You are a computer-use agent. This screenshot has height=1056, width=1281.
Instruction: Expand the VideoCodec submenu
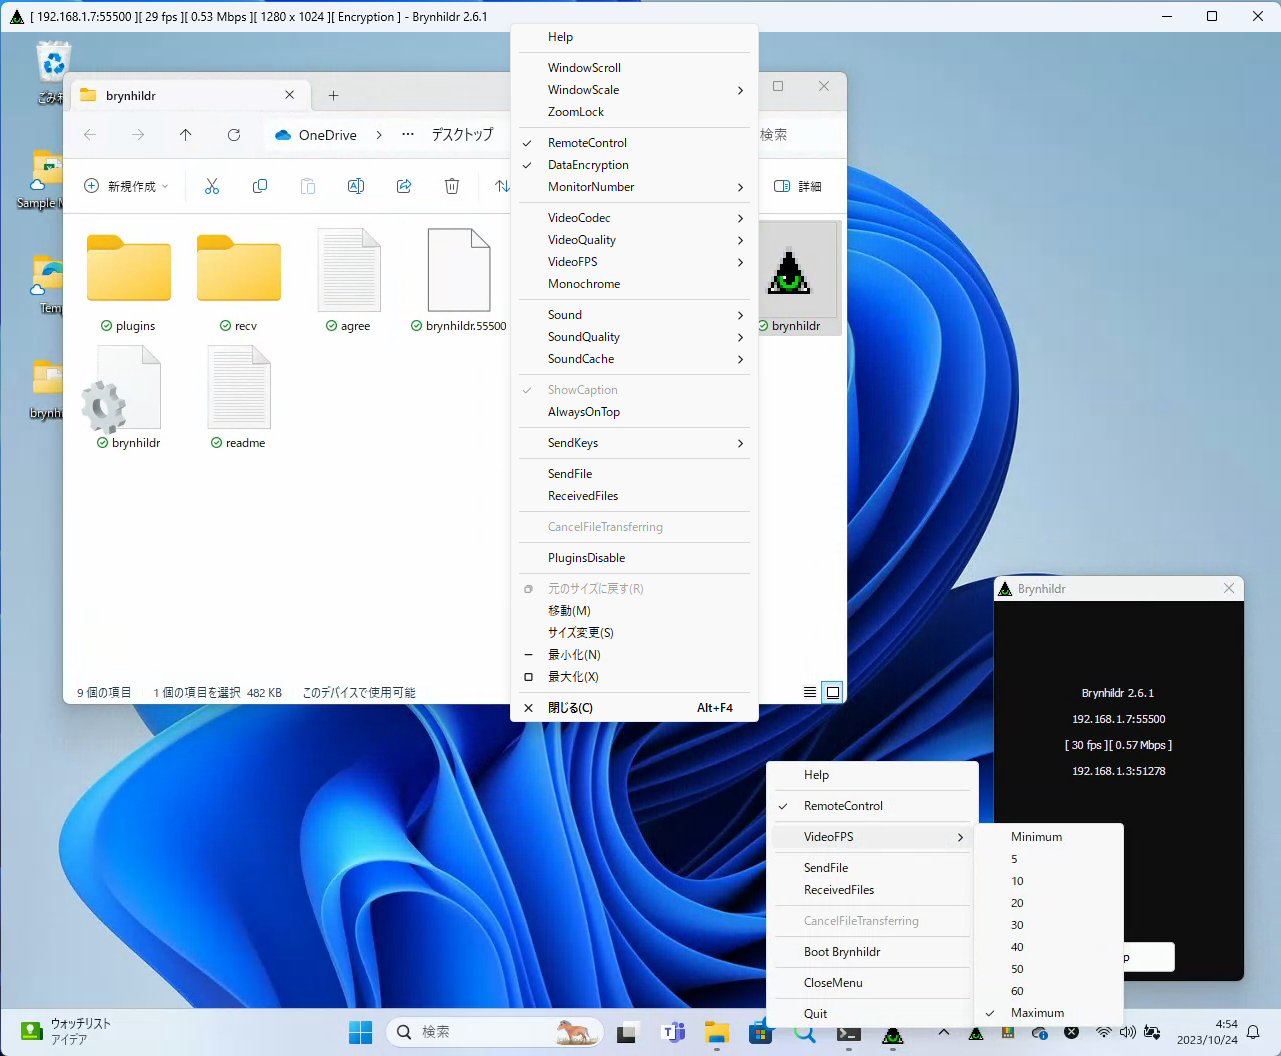click(x=634, y=218)
